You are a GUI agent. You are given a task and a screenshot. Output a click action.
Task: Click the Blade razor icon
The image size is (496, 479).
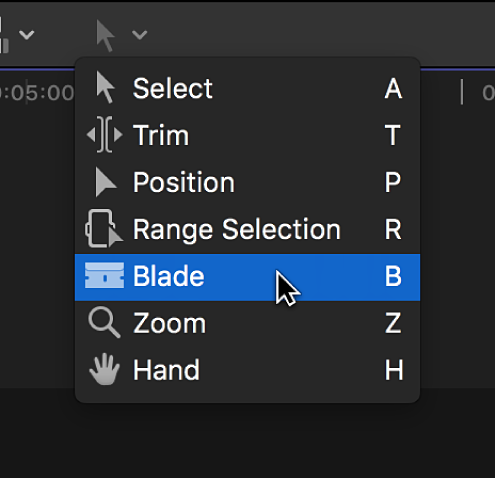[104, 276]
